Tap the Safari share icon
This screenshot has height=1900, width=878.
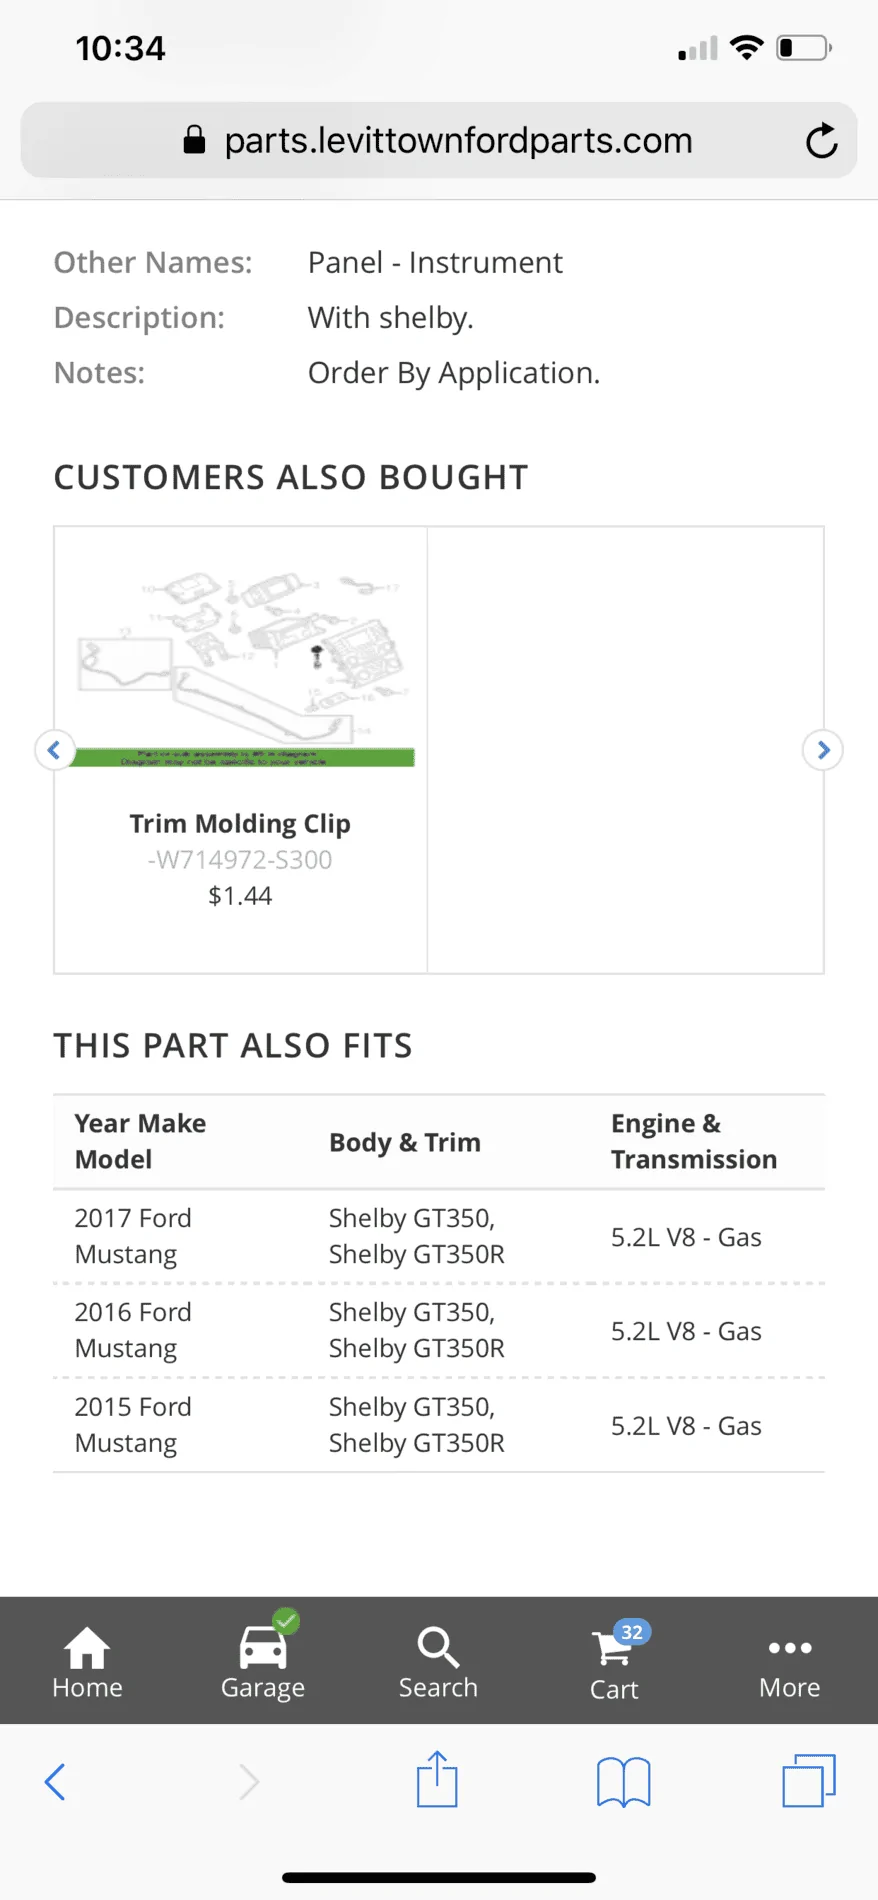(437, 1779)
